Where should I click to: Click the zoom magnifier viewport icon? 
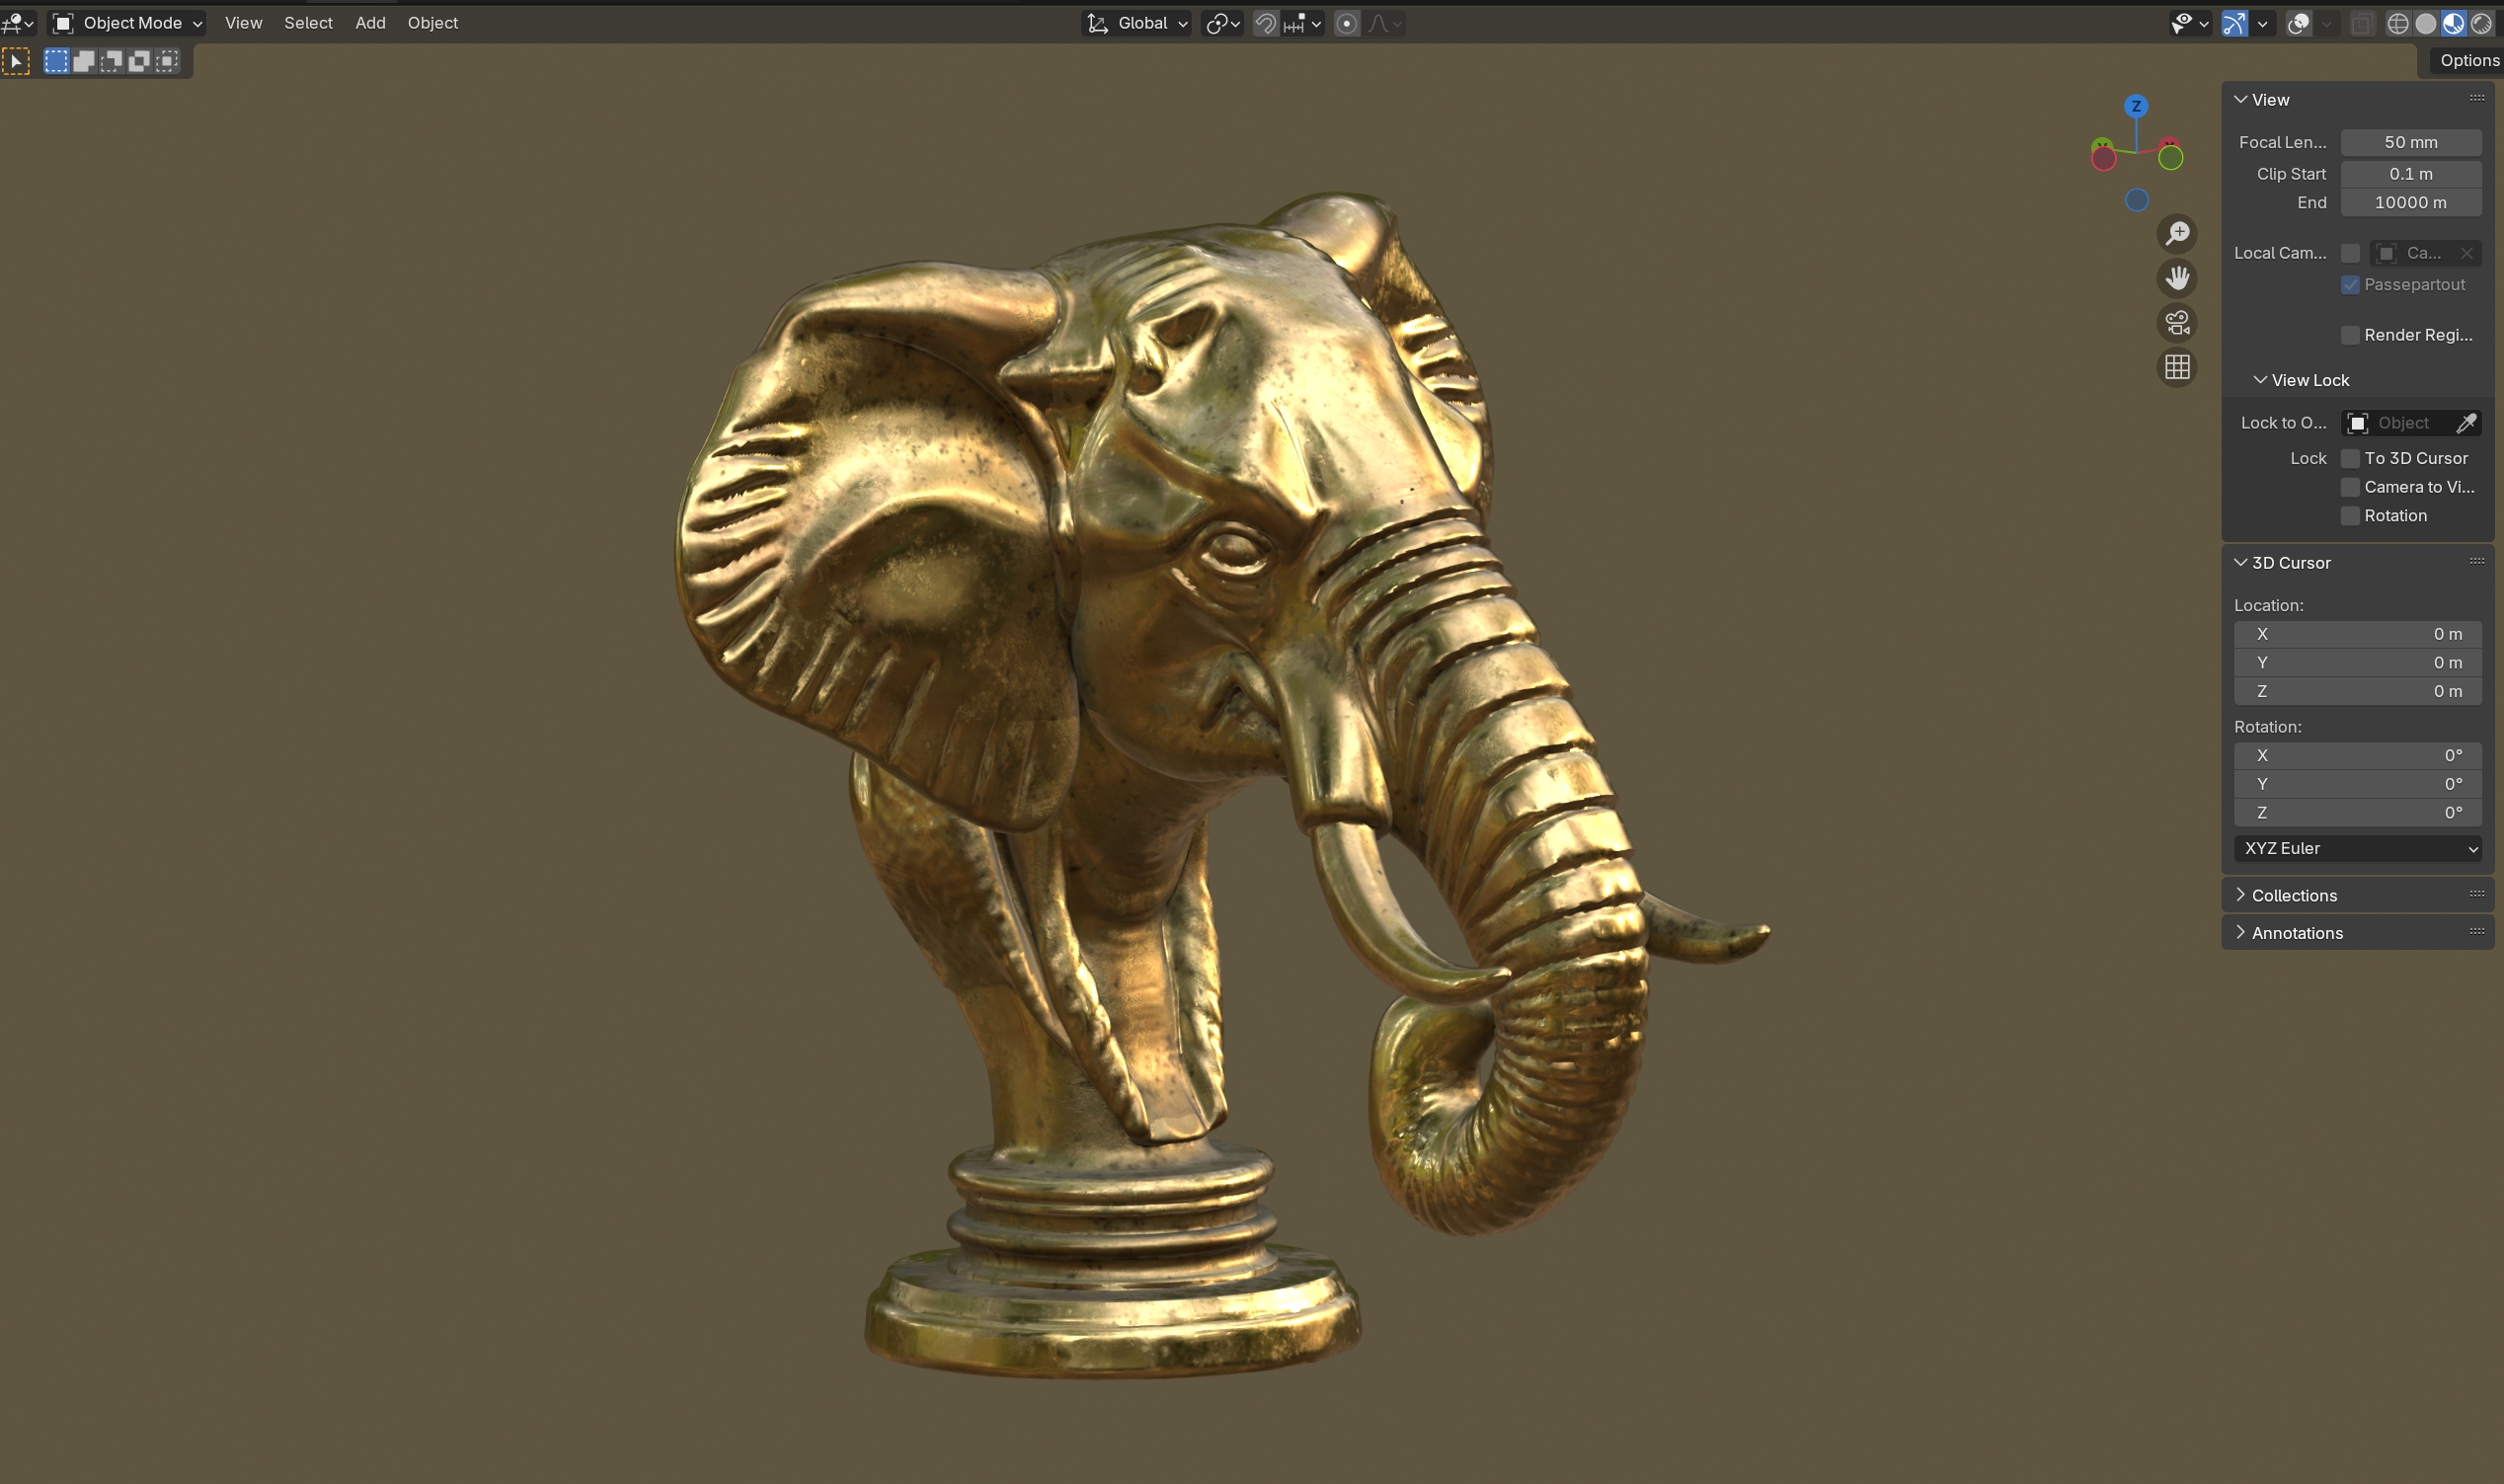coord(2177,234)
